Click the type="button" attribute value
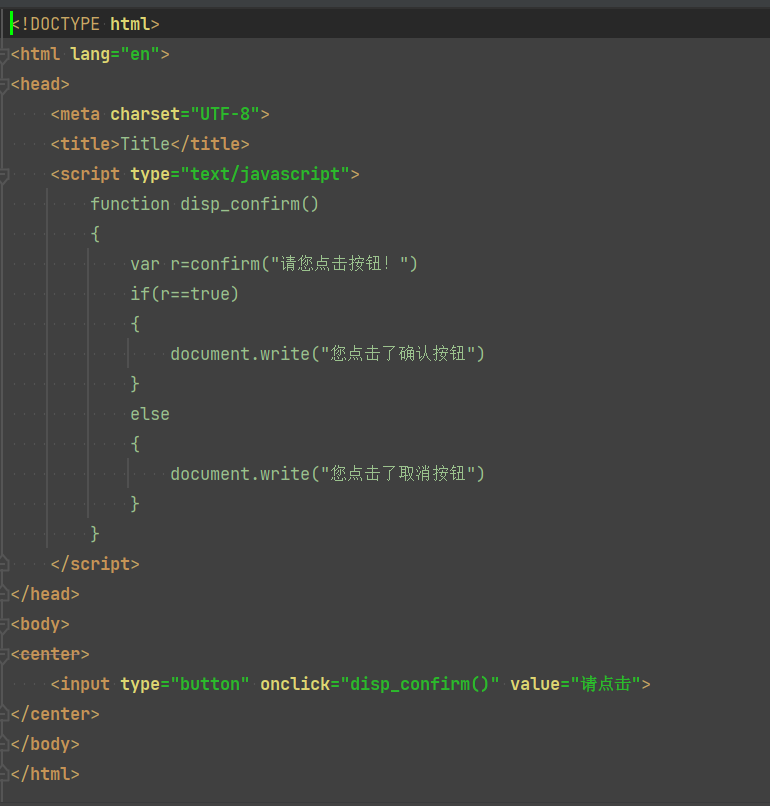 tap(210, 684)
